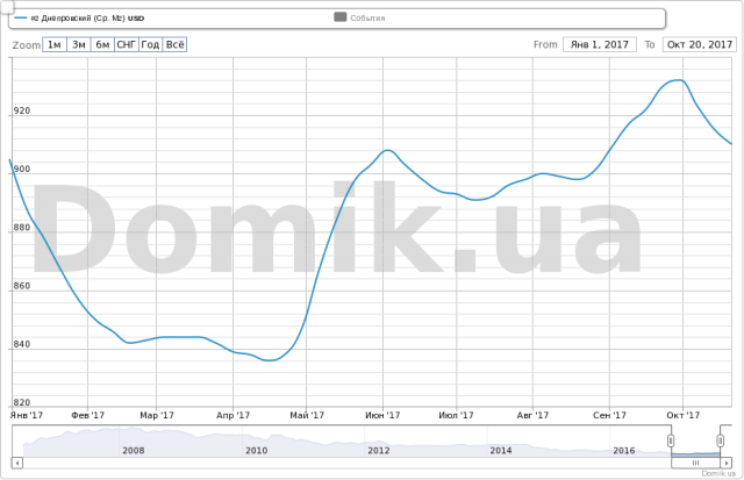744x480 pixels.
Task: Click the navigator scrollbar left arrow
Action: (x=17, y=462)
